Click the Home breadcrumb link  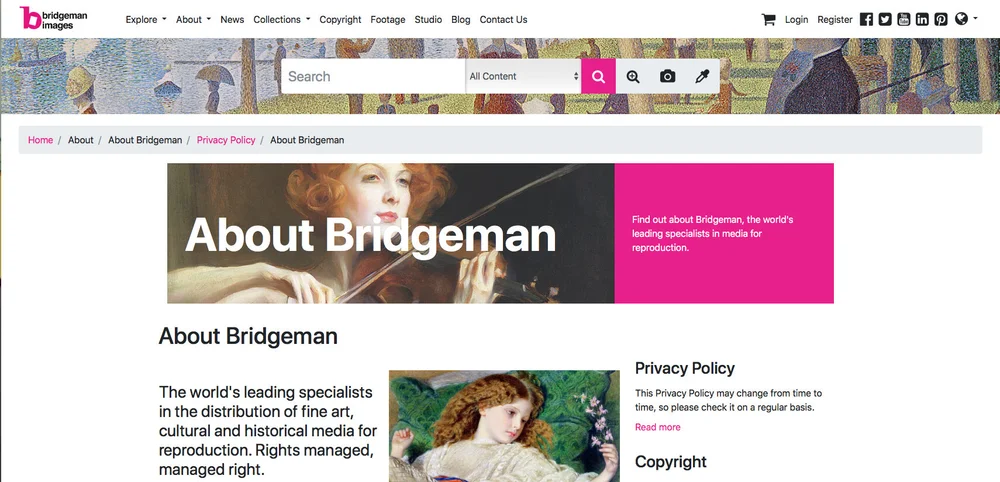coord(40,140)
